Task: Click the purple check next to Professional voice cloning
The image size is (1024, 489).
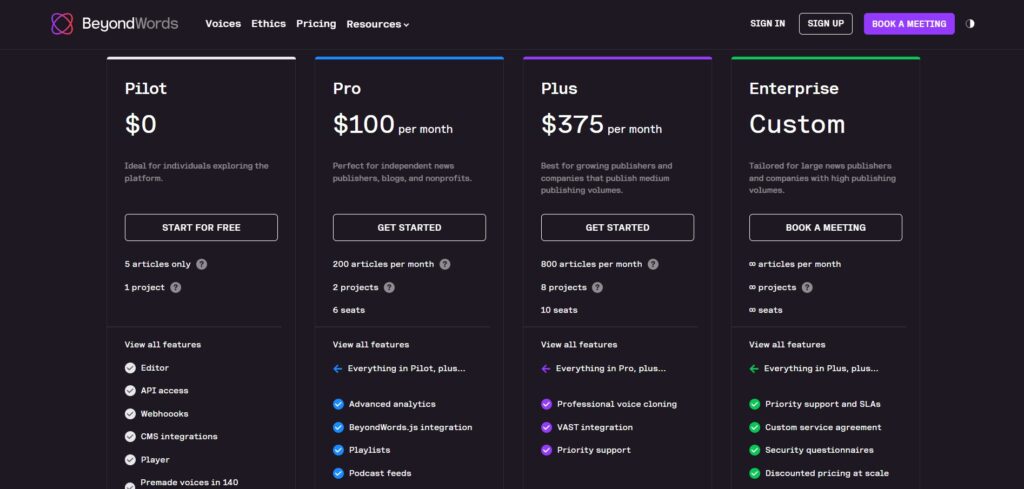Action: point(547,404)
